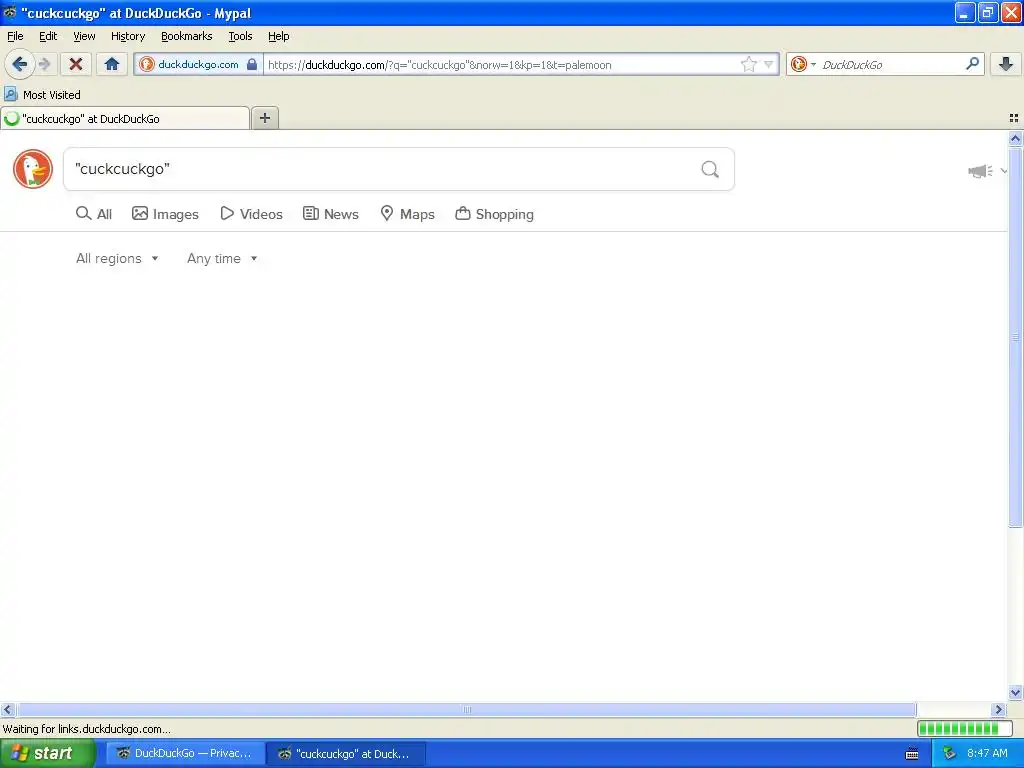The image size is (1024, 768).
Task: Click the megaphone feedback icon
Action: 980,171
